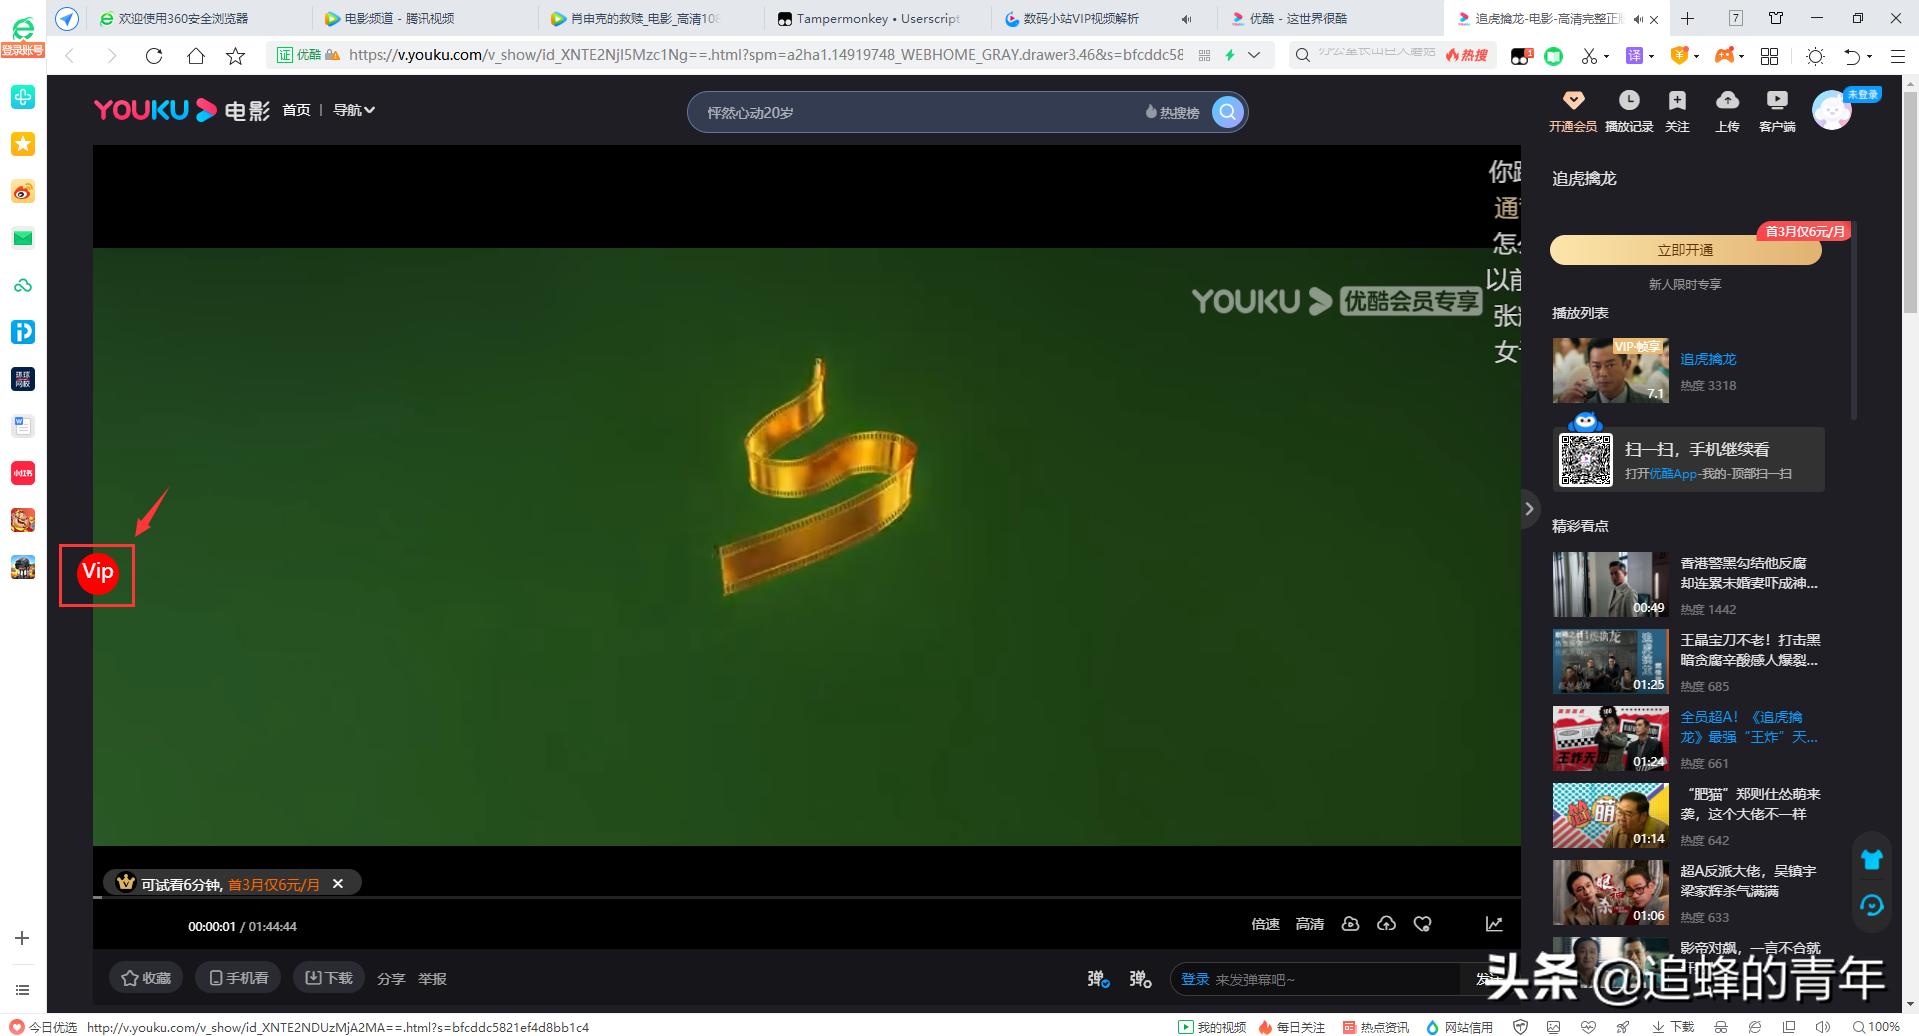Screen dimensions: 1919x1036
Task: Click the blue shirt skin icon
Action: (1872, 859)
